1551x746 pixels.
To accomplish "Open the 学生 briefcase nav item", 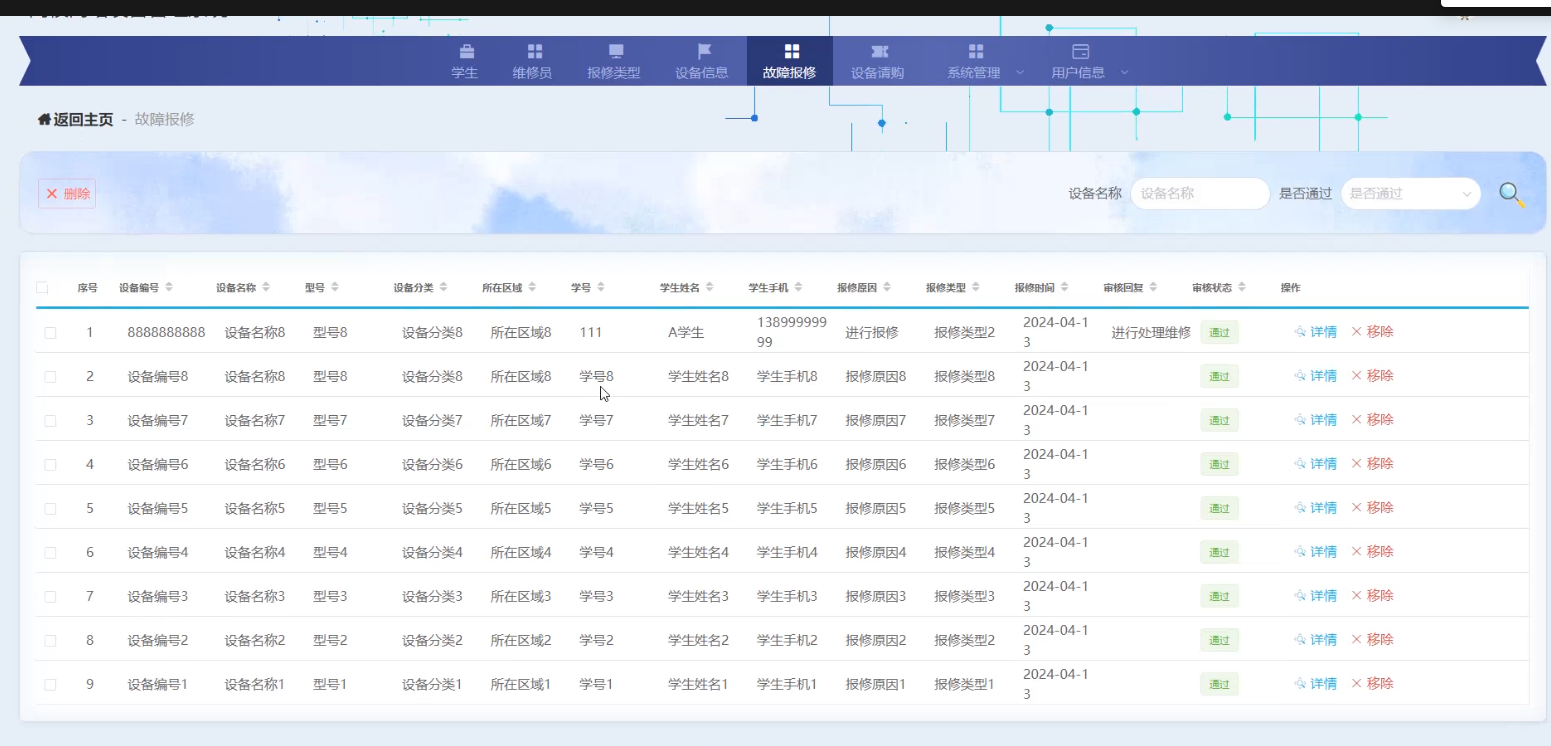I will [x=465, y=61].
